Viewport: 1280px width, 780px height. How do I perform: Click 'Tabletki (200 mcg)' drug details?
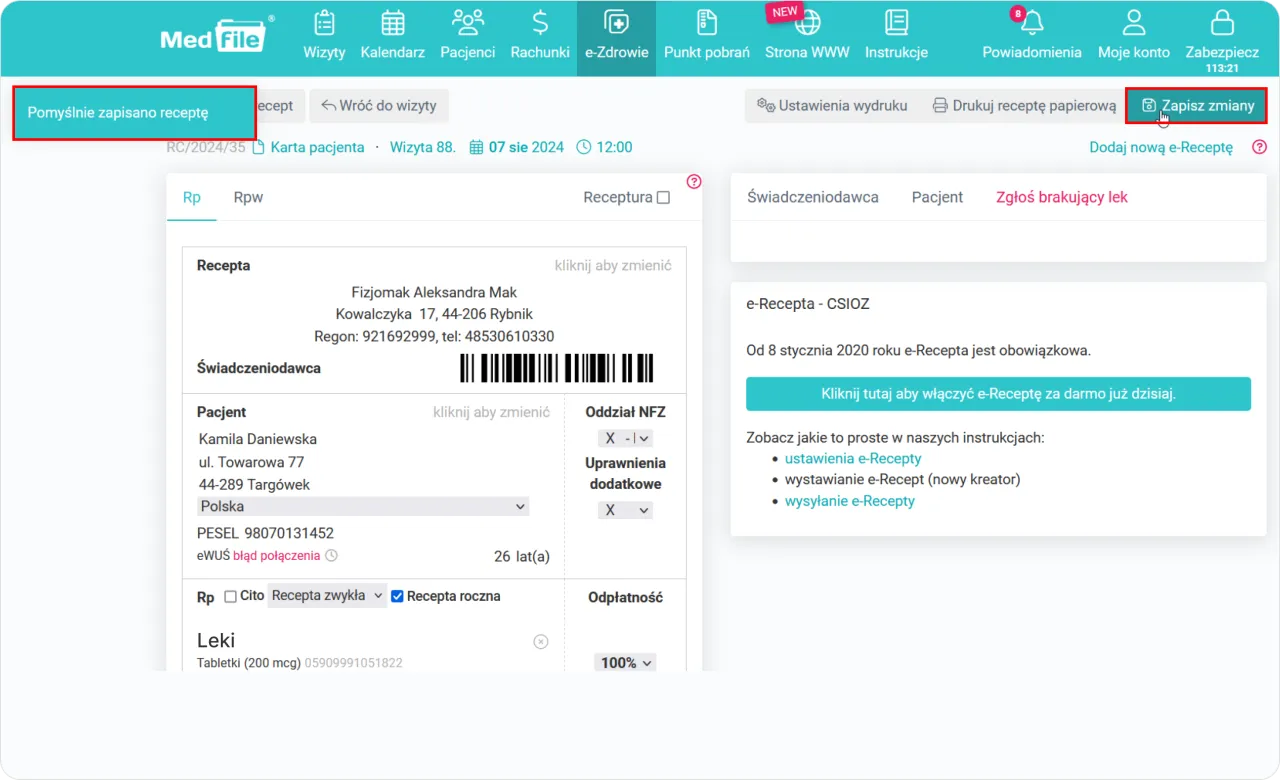pos(249,663)
